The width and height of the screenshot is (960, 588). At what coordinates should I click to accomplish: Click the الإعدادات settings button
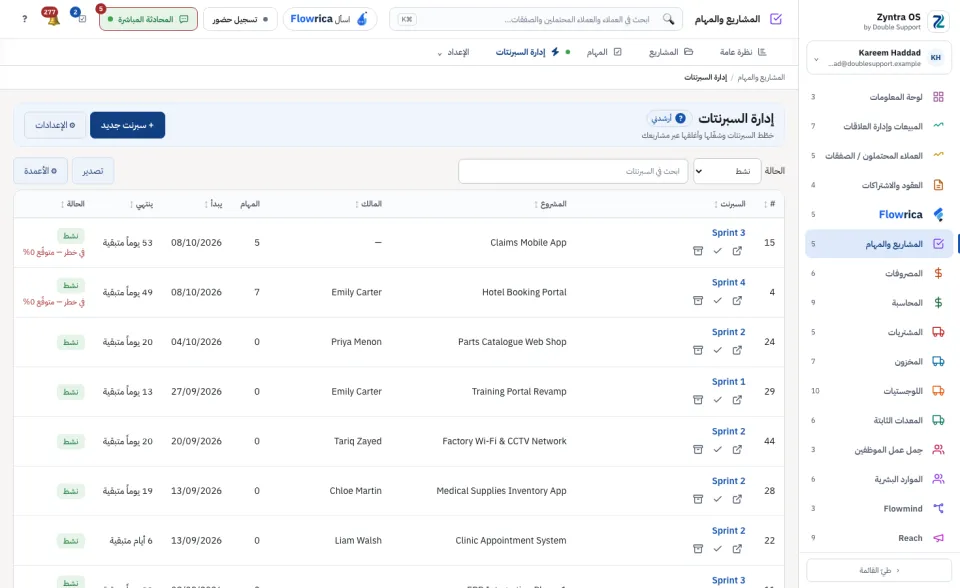pyautogui.click(x=55, y=125)
